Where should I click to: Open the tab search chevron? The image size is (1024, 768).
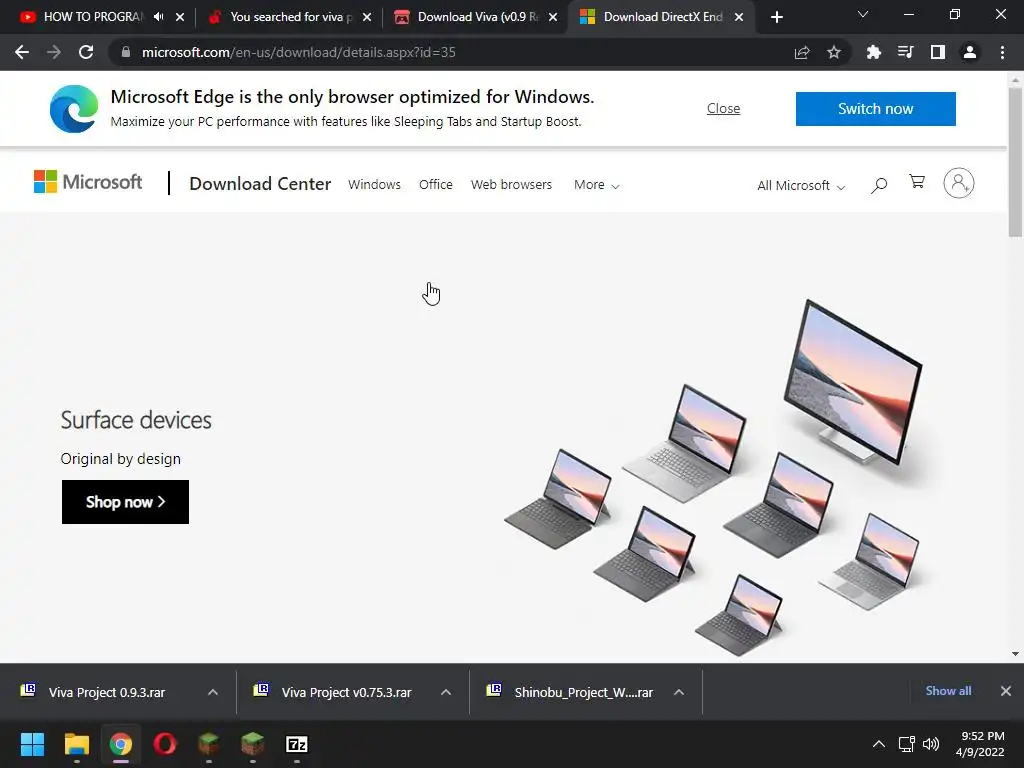tap(863, 14)
